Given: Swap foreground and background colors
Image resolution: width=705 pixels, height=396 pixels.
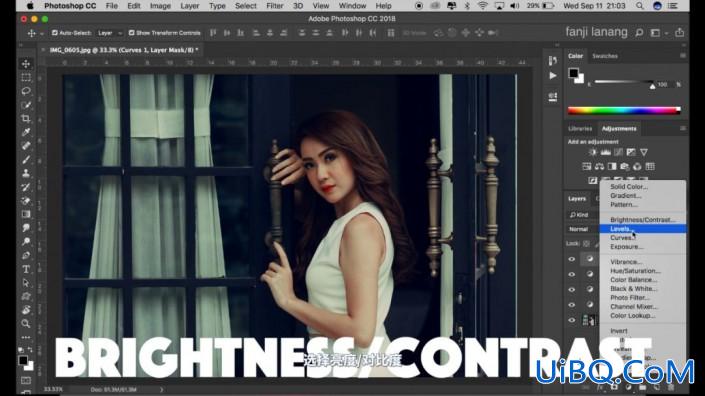Looking at the screenshot, I should click(x=31, y=349).
